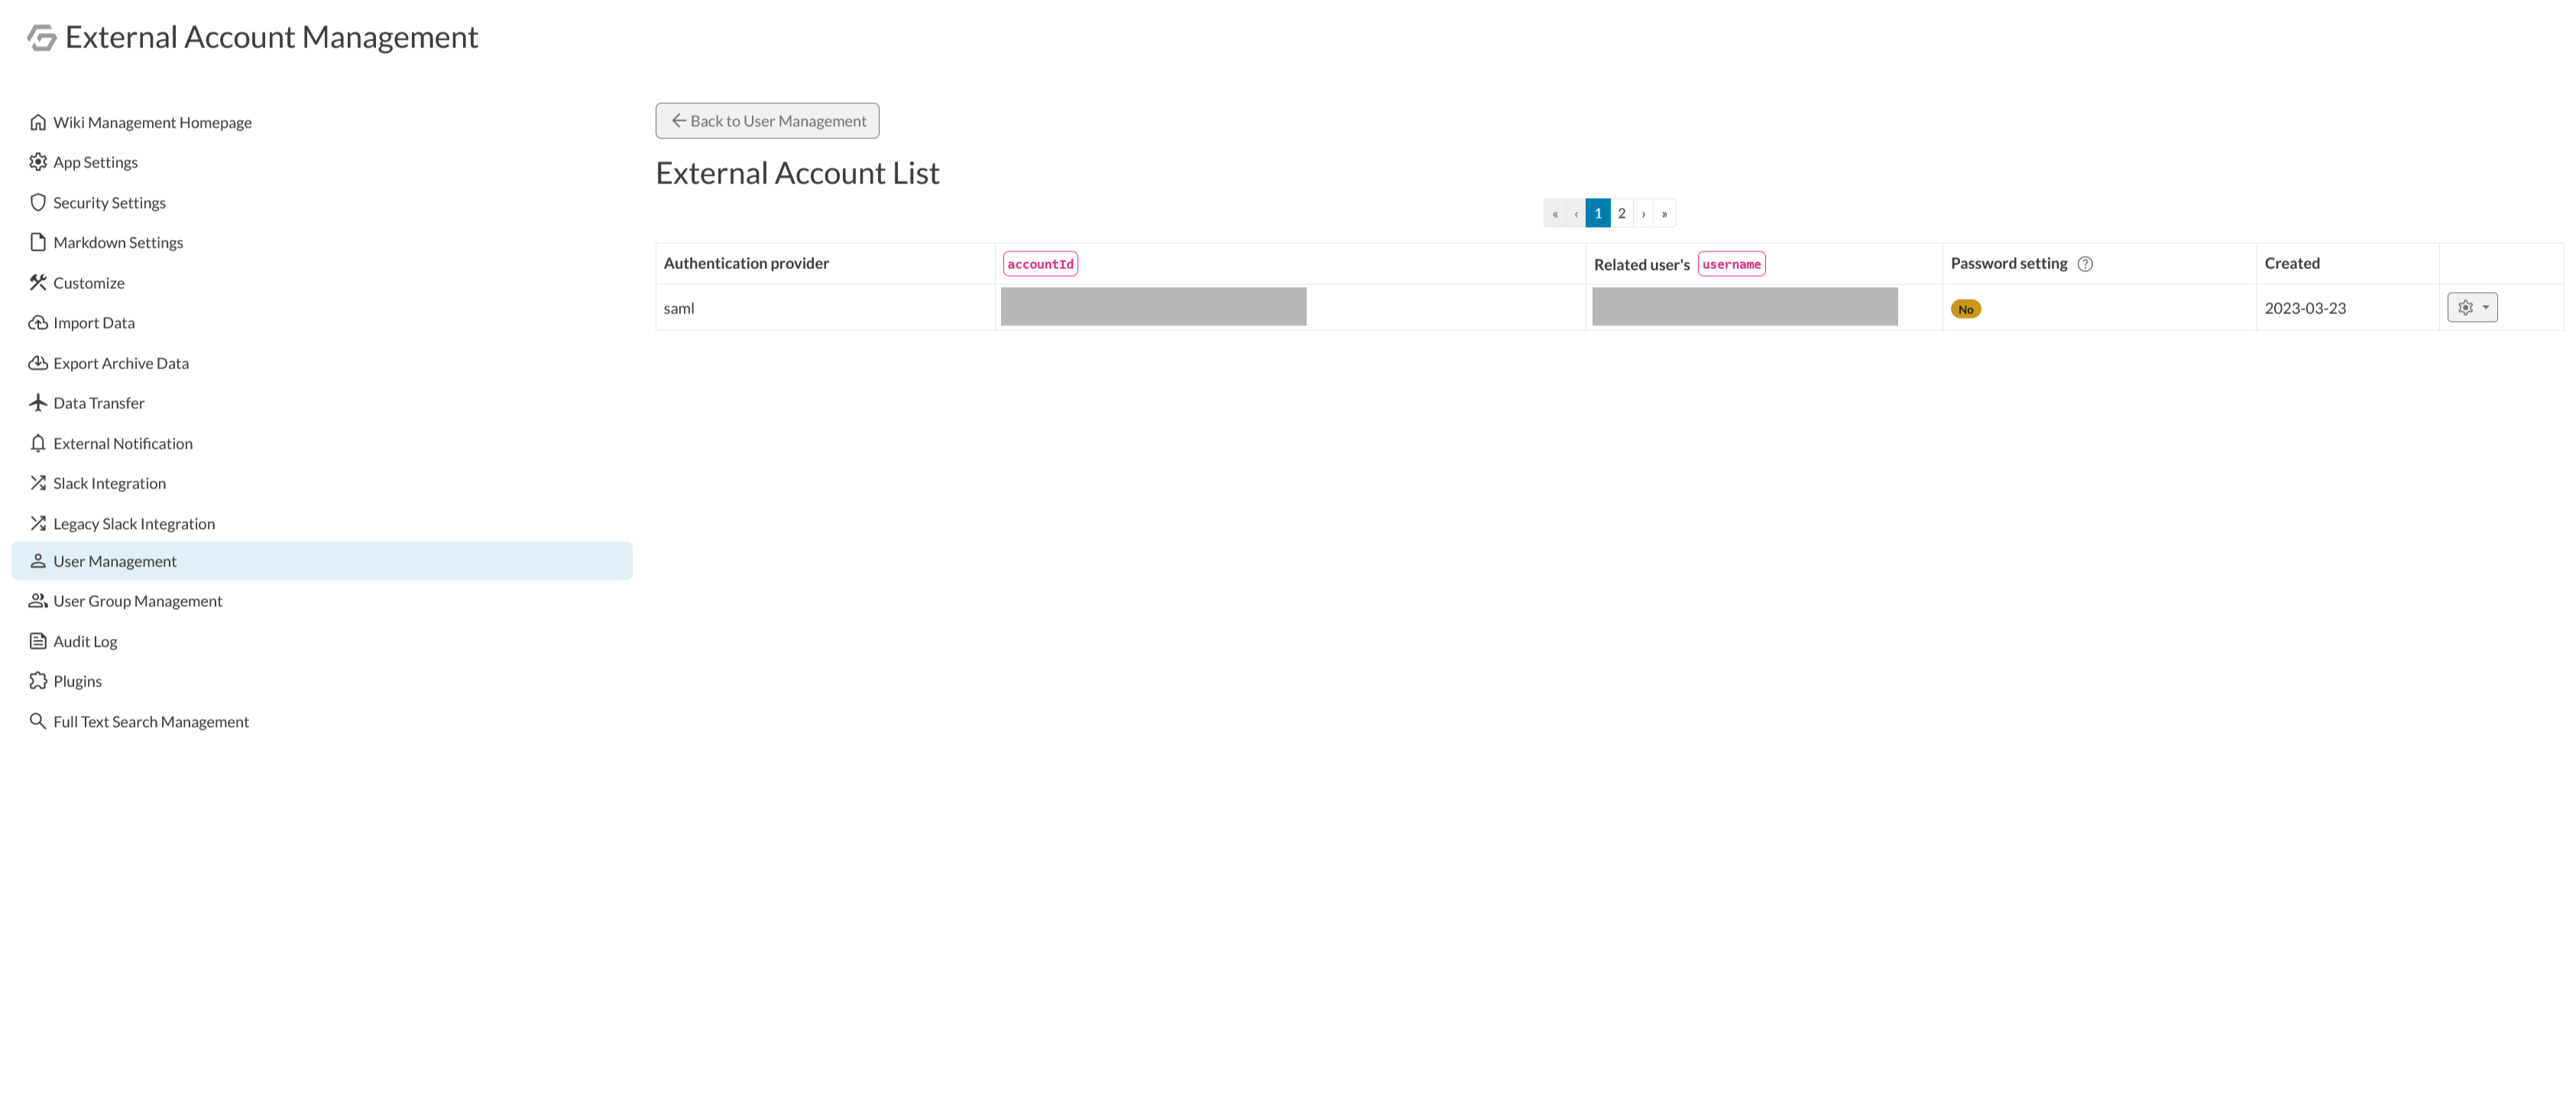Viewport: 2576px width, 1103px height.
Task: Click the username column label badge
Action: coord(1730,263)
